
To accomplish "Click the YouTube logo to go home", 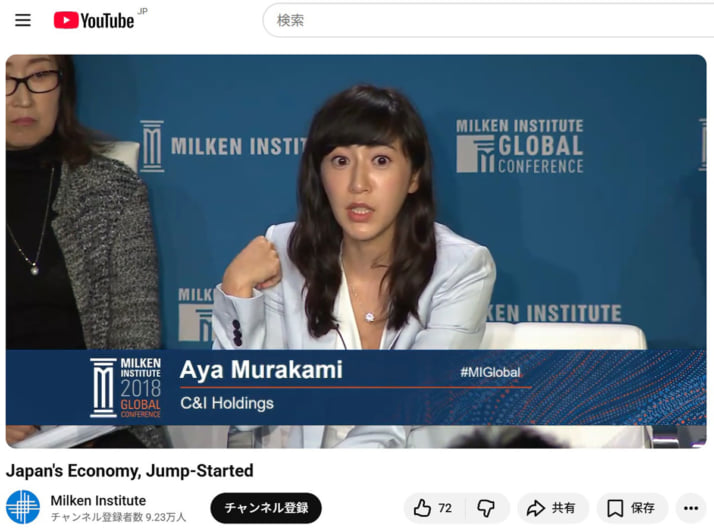I will [94, 20].
